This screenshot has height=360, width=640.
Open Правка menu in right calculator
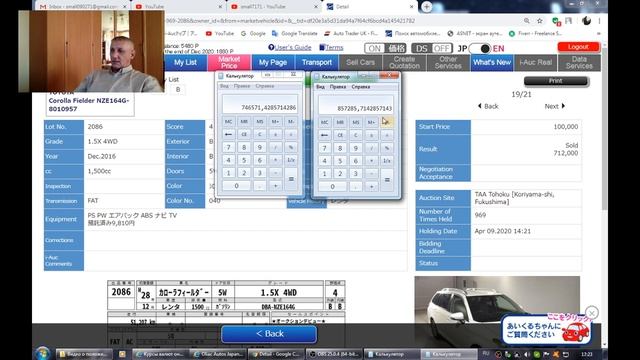(338, 87)
